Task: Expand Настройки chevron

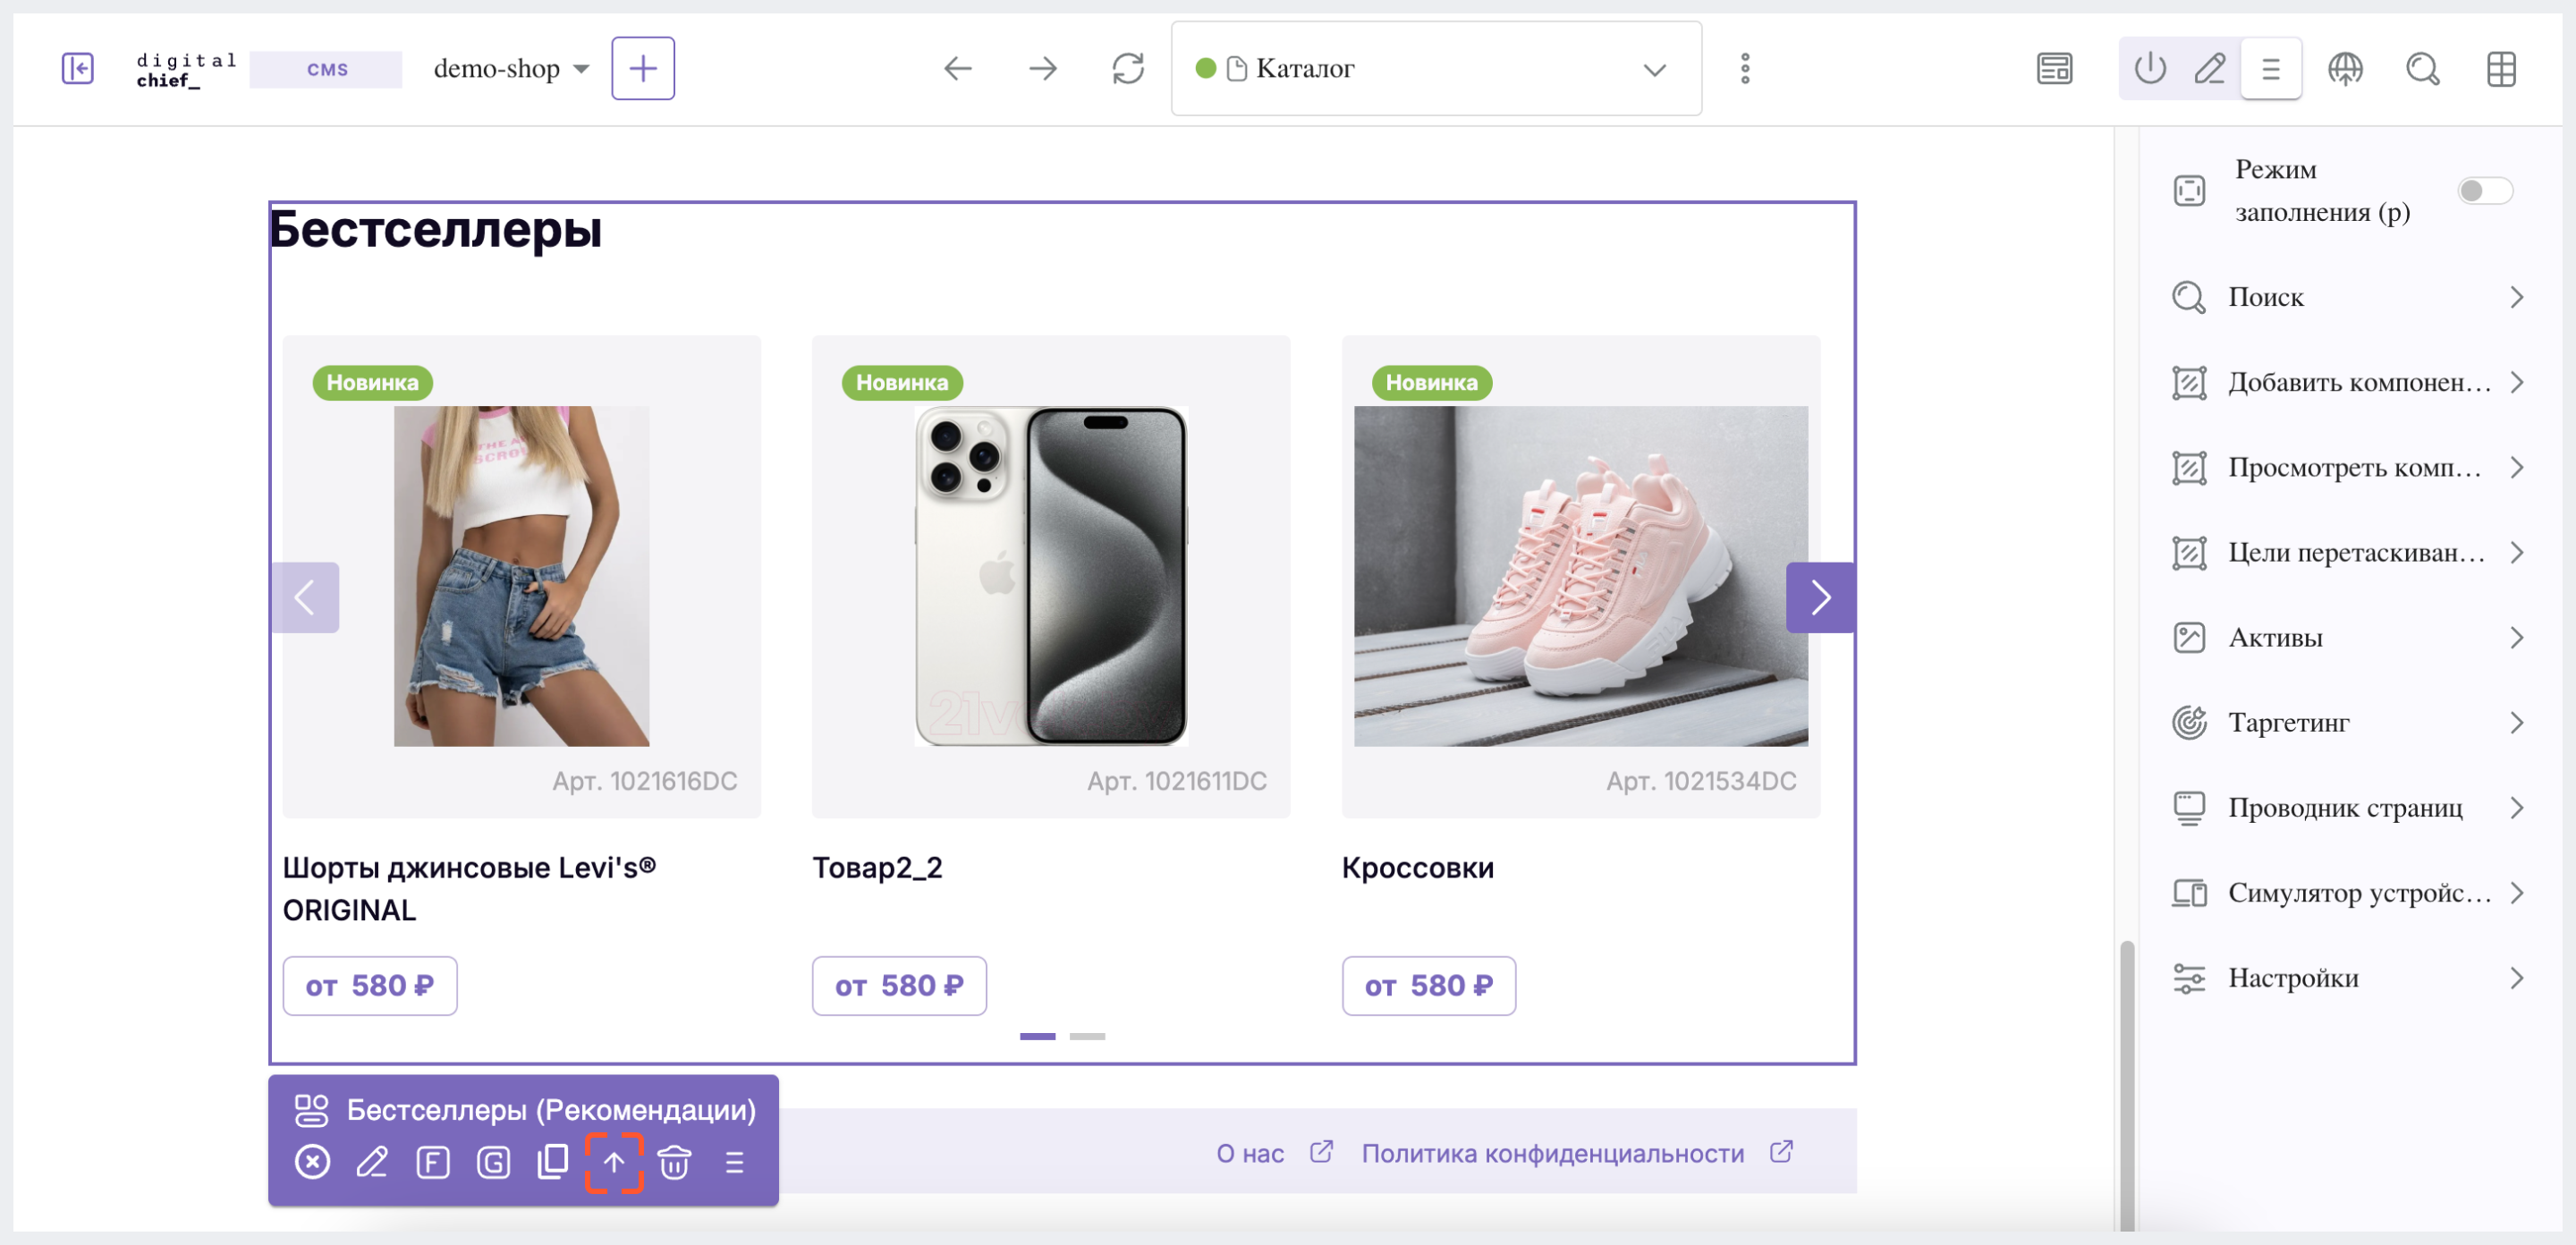Action: pyautogui.click(x=2517, y=977)
